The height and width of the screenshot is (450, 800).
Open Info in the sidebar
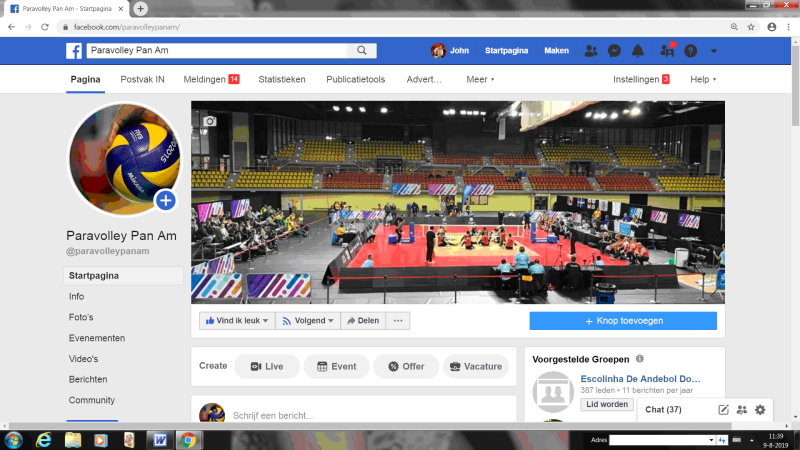click(77, 296)
